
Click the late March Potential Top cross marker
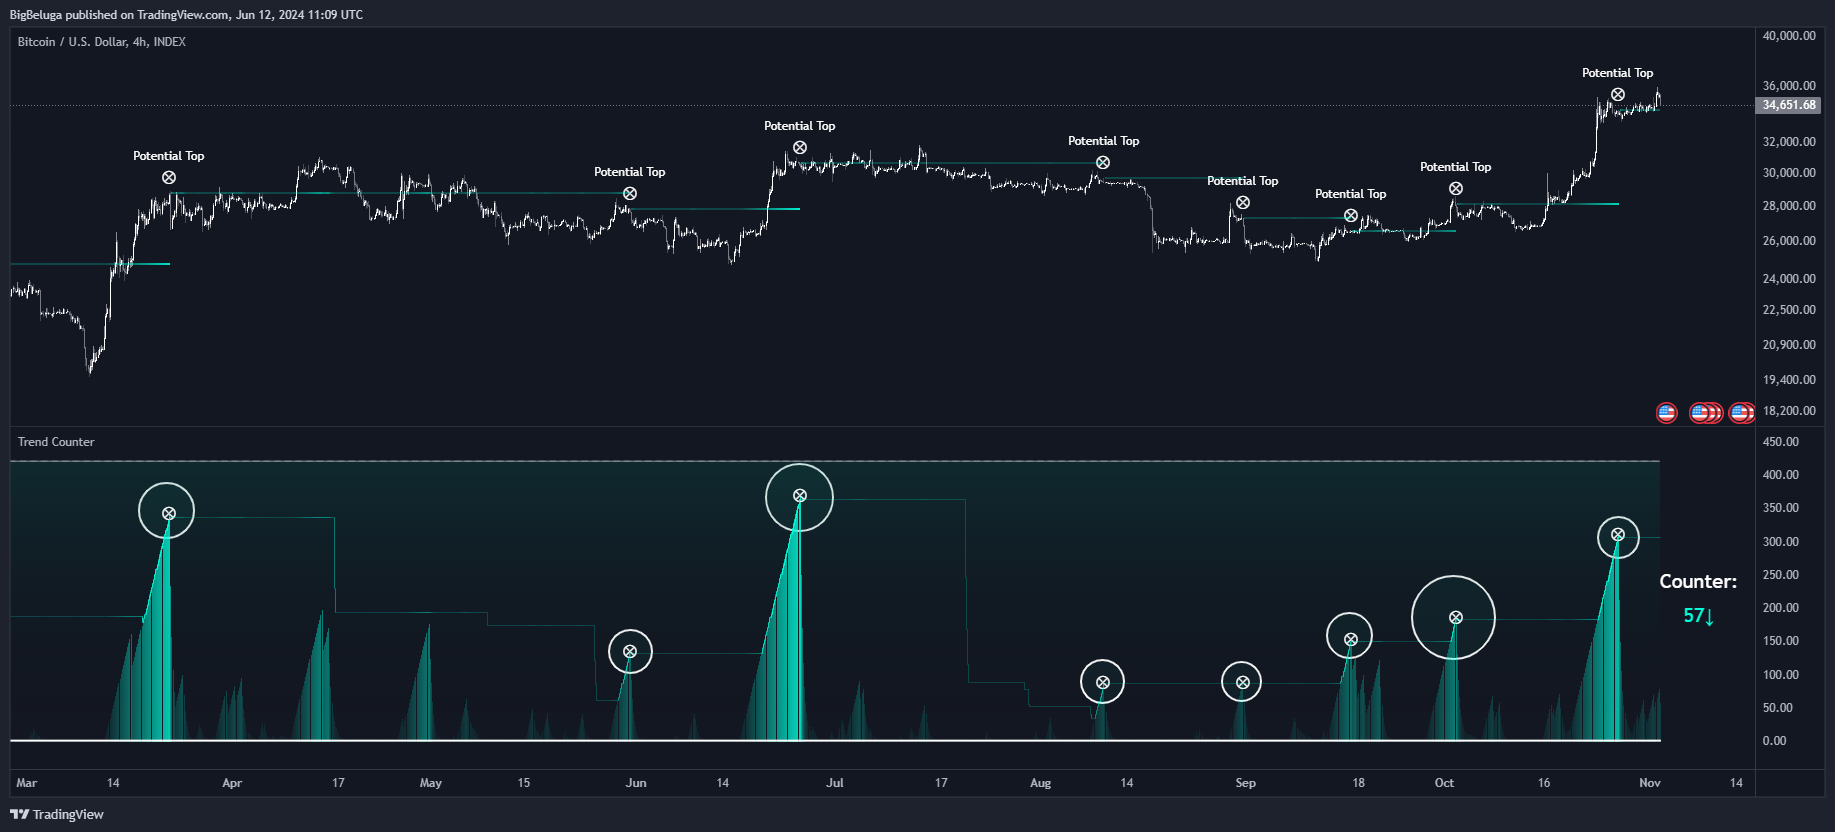[169, 178]
